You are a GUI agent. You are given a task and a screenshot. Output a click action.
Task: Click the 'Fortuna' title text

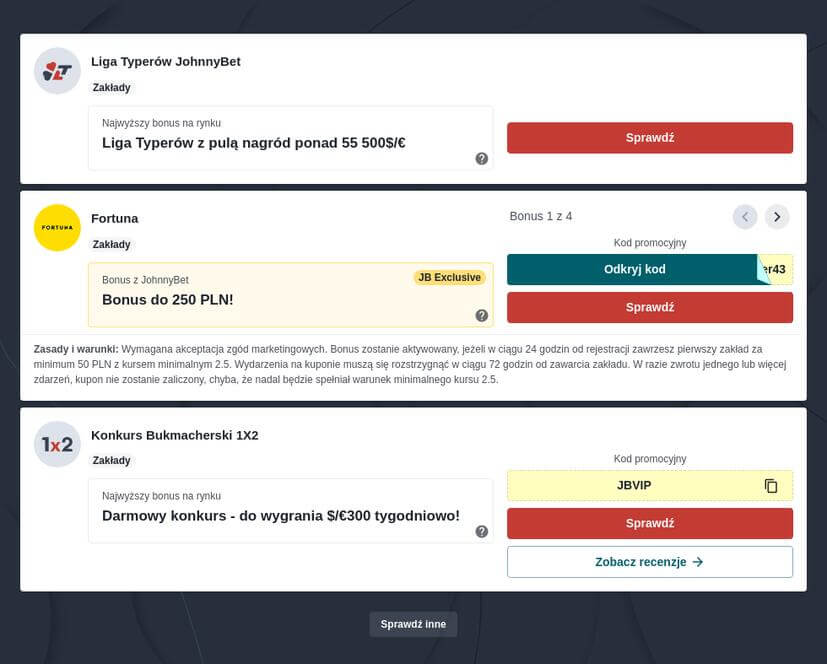tap(114, 218)
